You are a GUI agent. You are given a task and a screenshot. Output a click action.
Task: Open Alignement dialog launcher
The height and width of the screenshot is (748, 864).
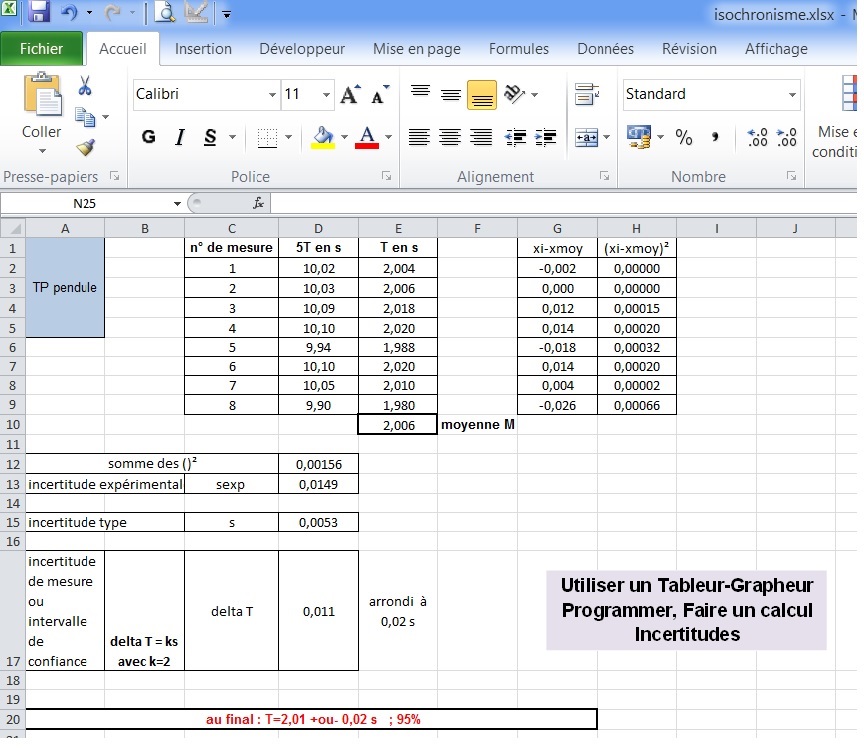click(x=604, y=176)
